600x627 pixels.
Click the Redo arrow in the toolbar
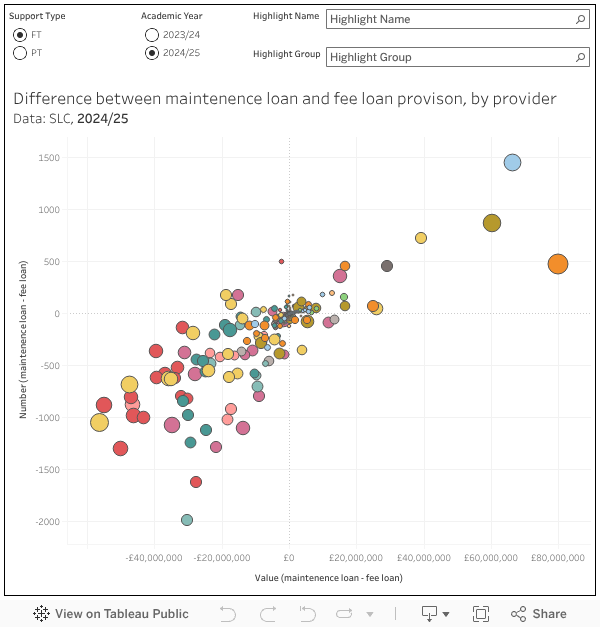coord(267,614)
